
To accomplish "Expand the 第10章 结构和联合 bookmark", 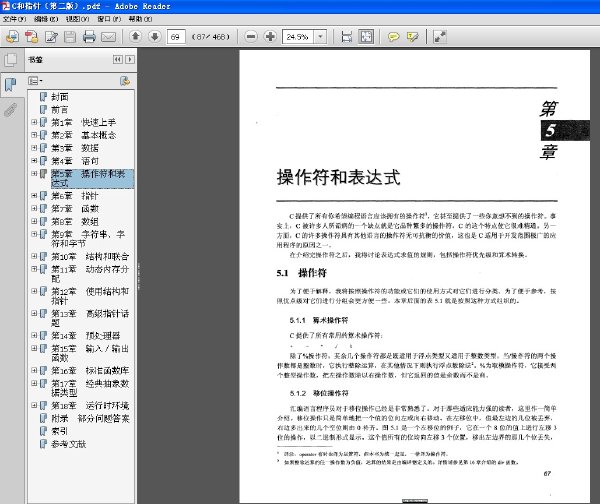I will coord(34,256).
